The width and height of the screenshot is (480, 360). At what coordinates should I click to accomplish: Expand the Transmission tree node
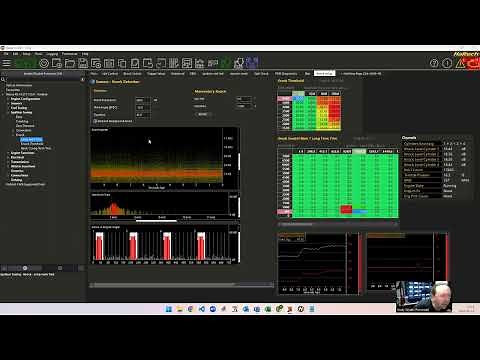pos(8,162)
